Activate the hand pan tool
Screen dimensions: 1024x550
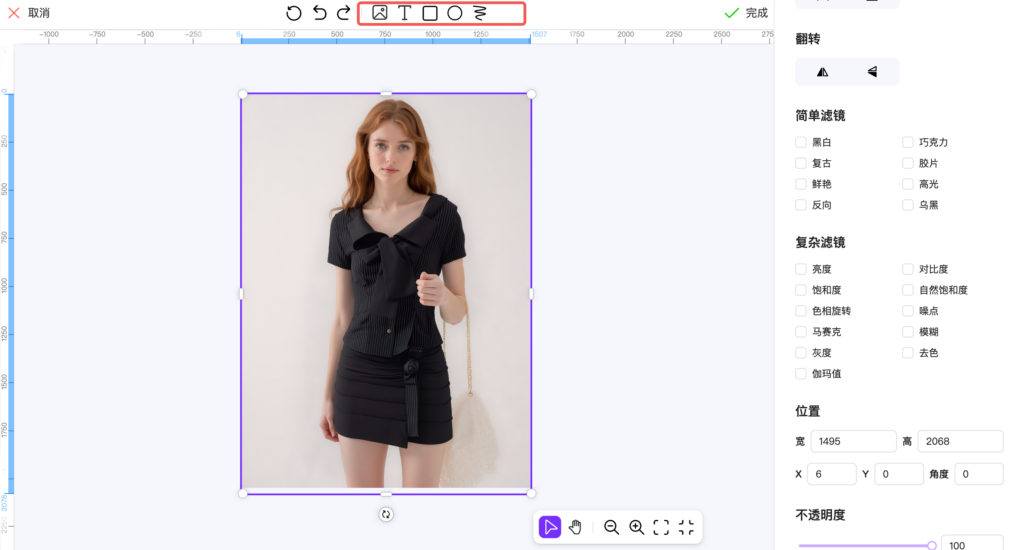click(575, 526)
